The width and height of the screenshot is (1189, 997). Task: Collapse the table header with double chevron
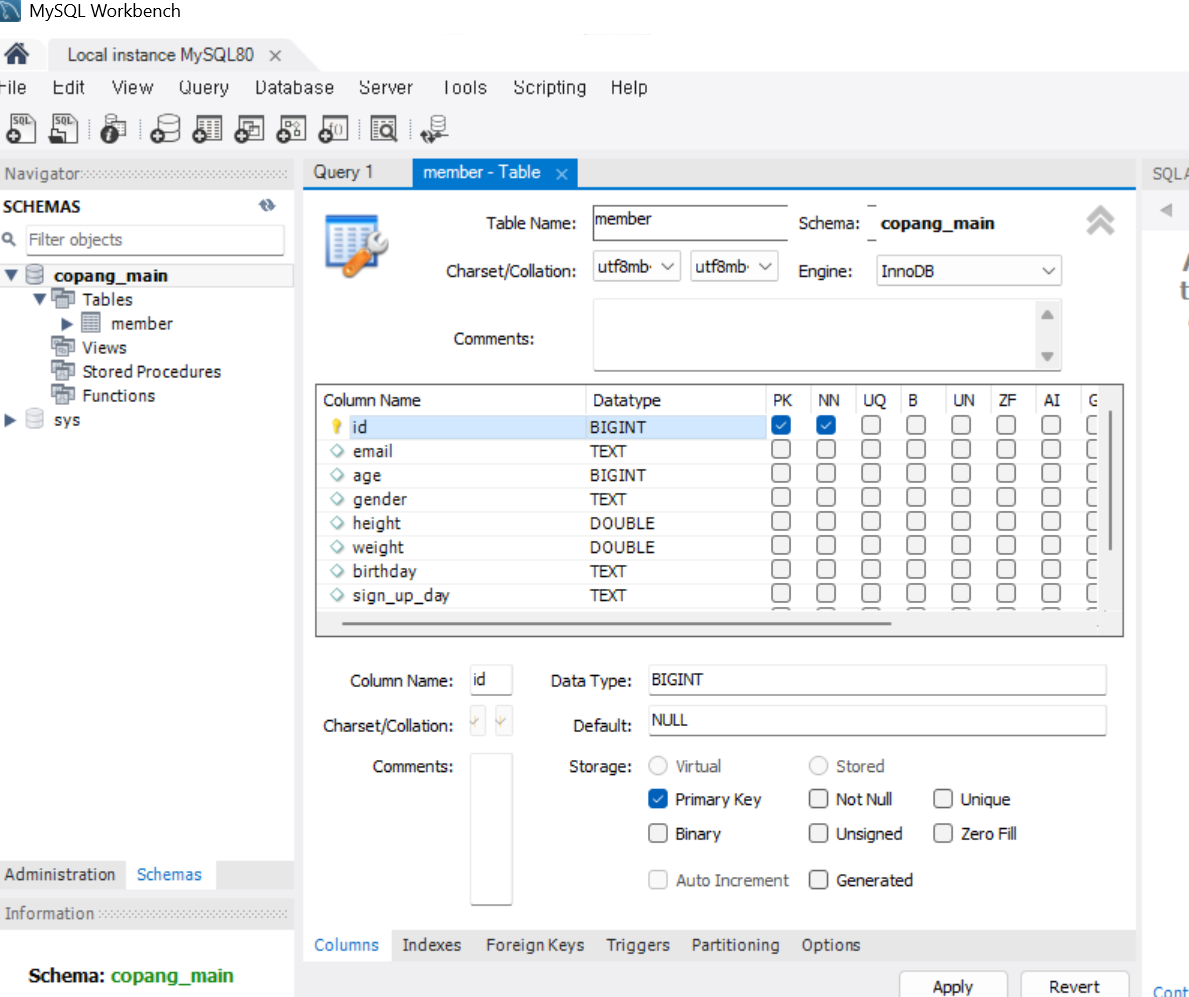(x=1100, y=221)
